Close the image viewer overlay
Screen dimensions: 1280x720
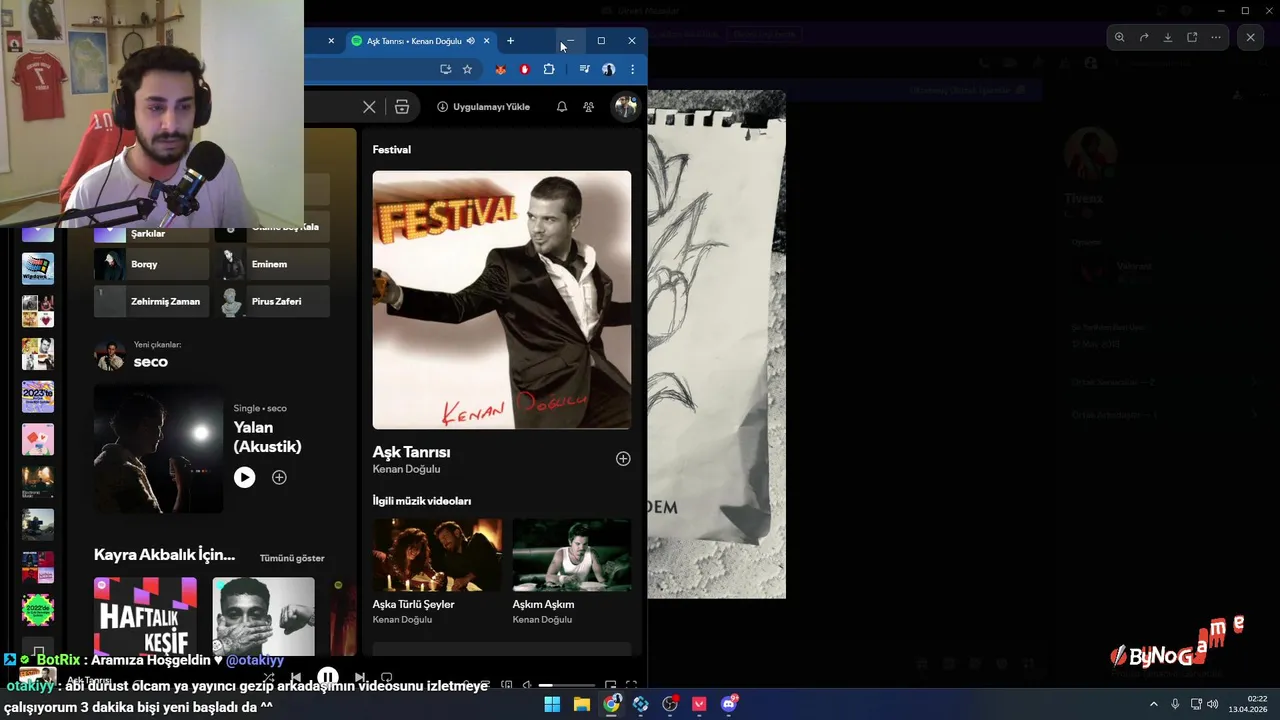tap(1250, 37)
